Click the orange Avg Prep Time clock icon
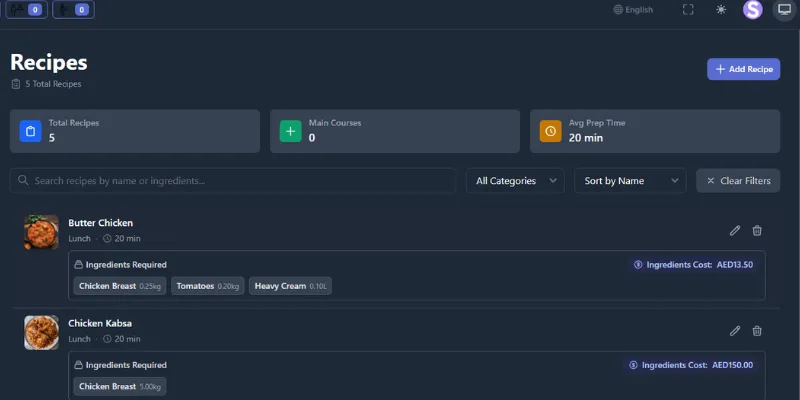Screen dimensions: 800x400 point(550,131)
